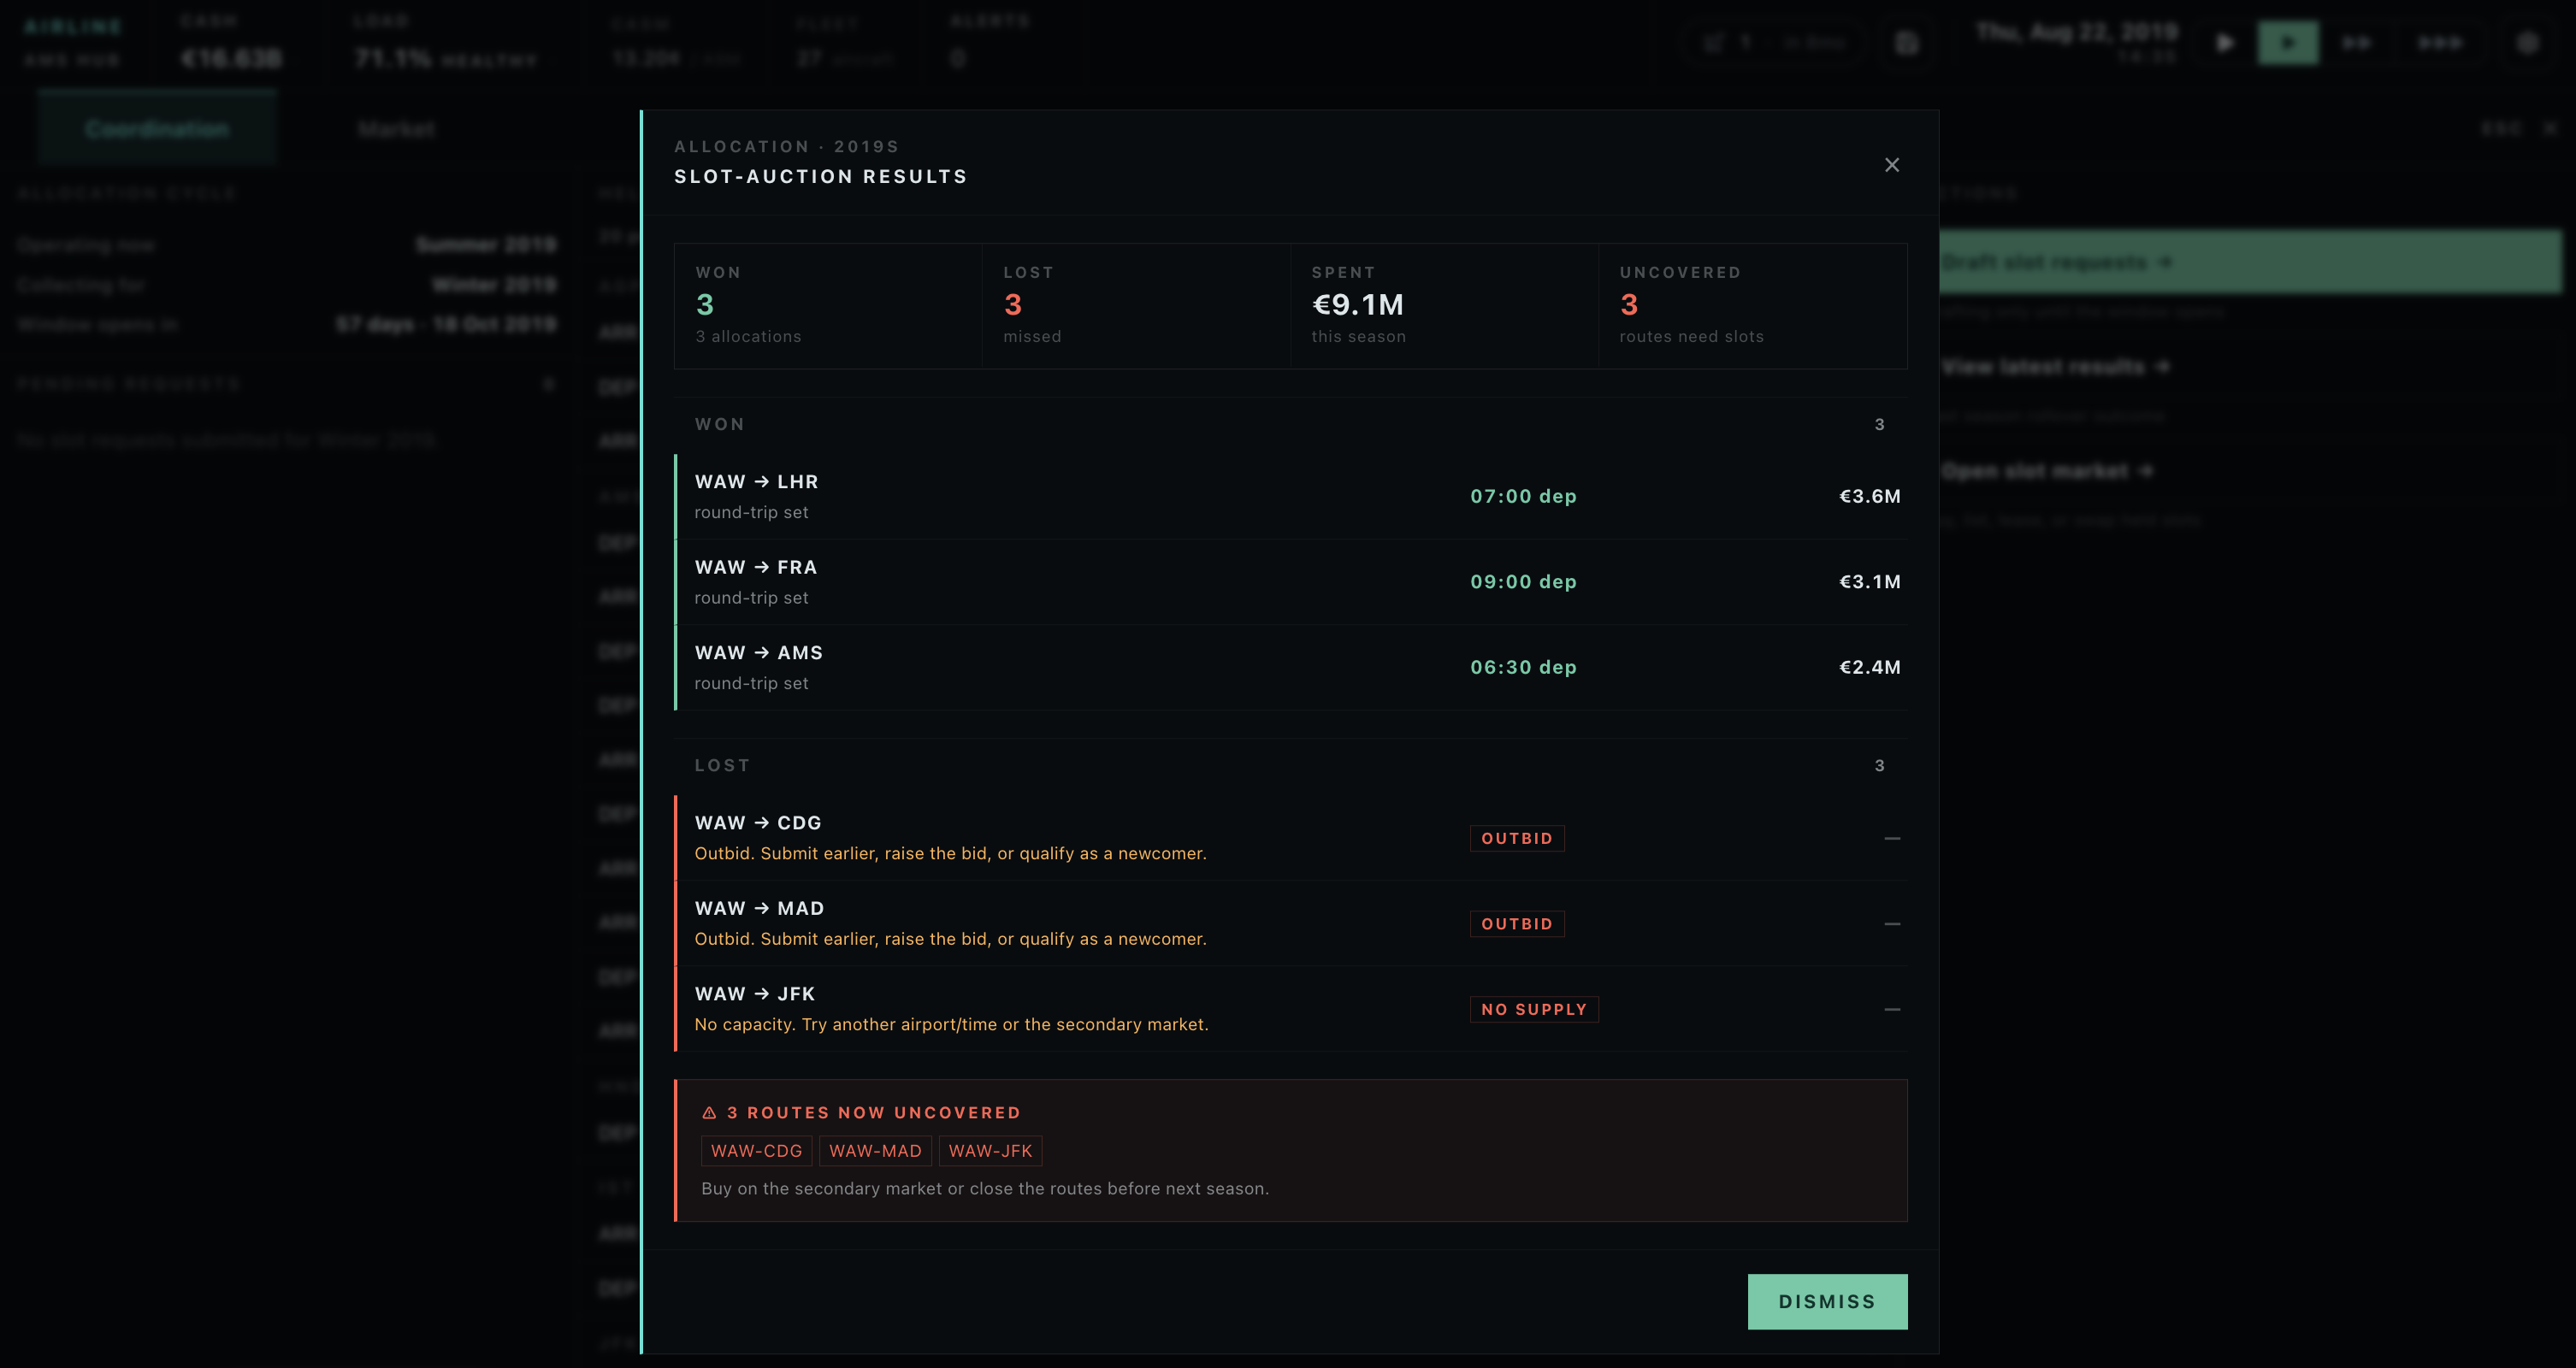
Task: Select the WAW → AMS won allocation row
Action: (x=1290, y=667)
